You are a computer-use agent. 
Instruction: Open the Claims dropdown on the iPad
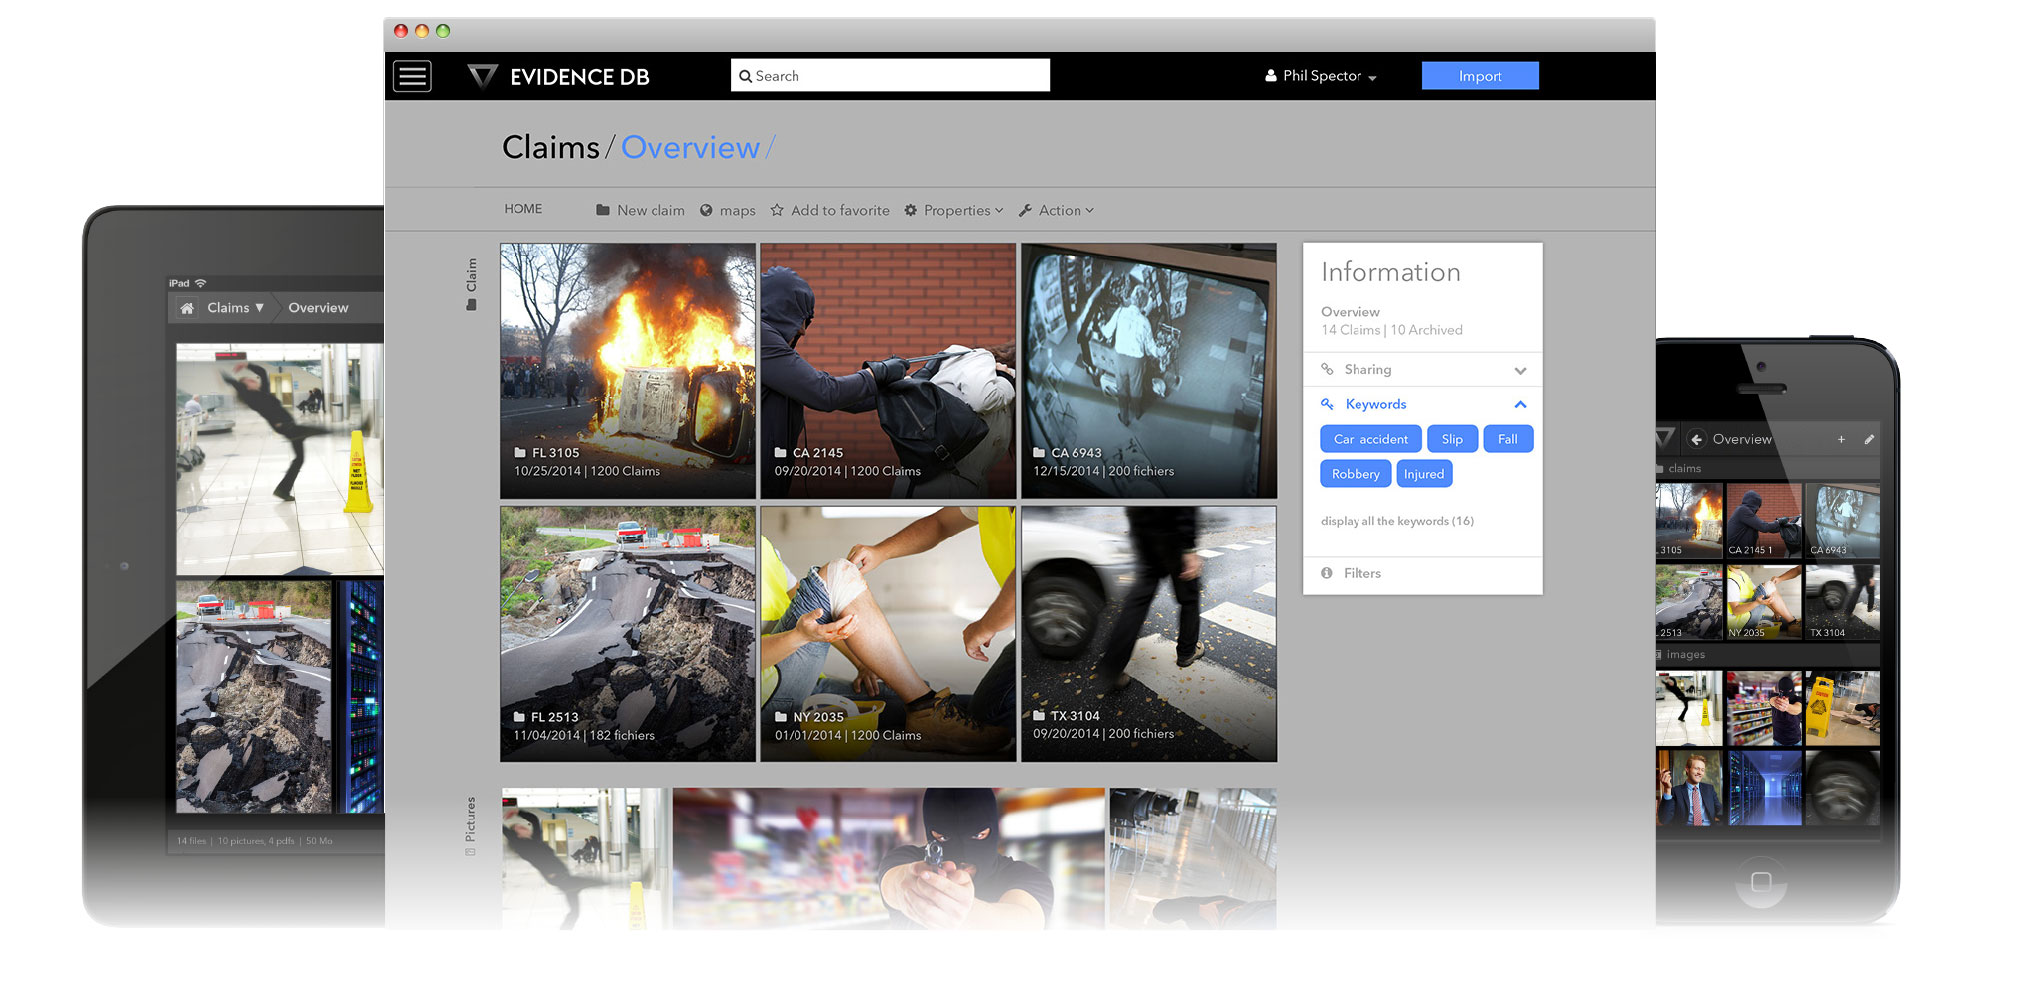point(235,308)
